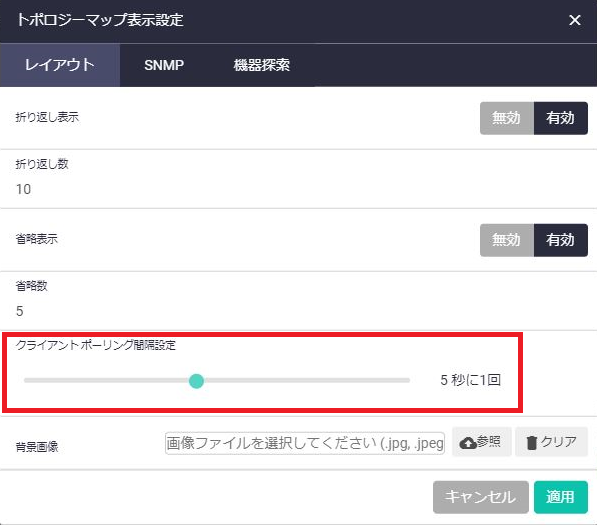The image size is (597, 525).
Task: Set 折り返し表示 to 有効
Action: (560, 118)
